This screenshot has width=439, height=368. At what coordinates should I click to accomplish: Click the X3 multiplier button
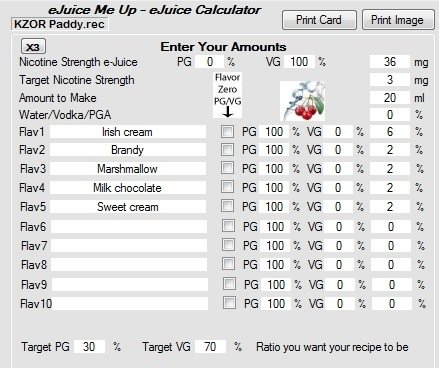click(33, 47)
